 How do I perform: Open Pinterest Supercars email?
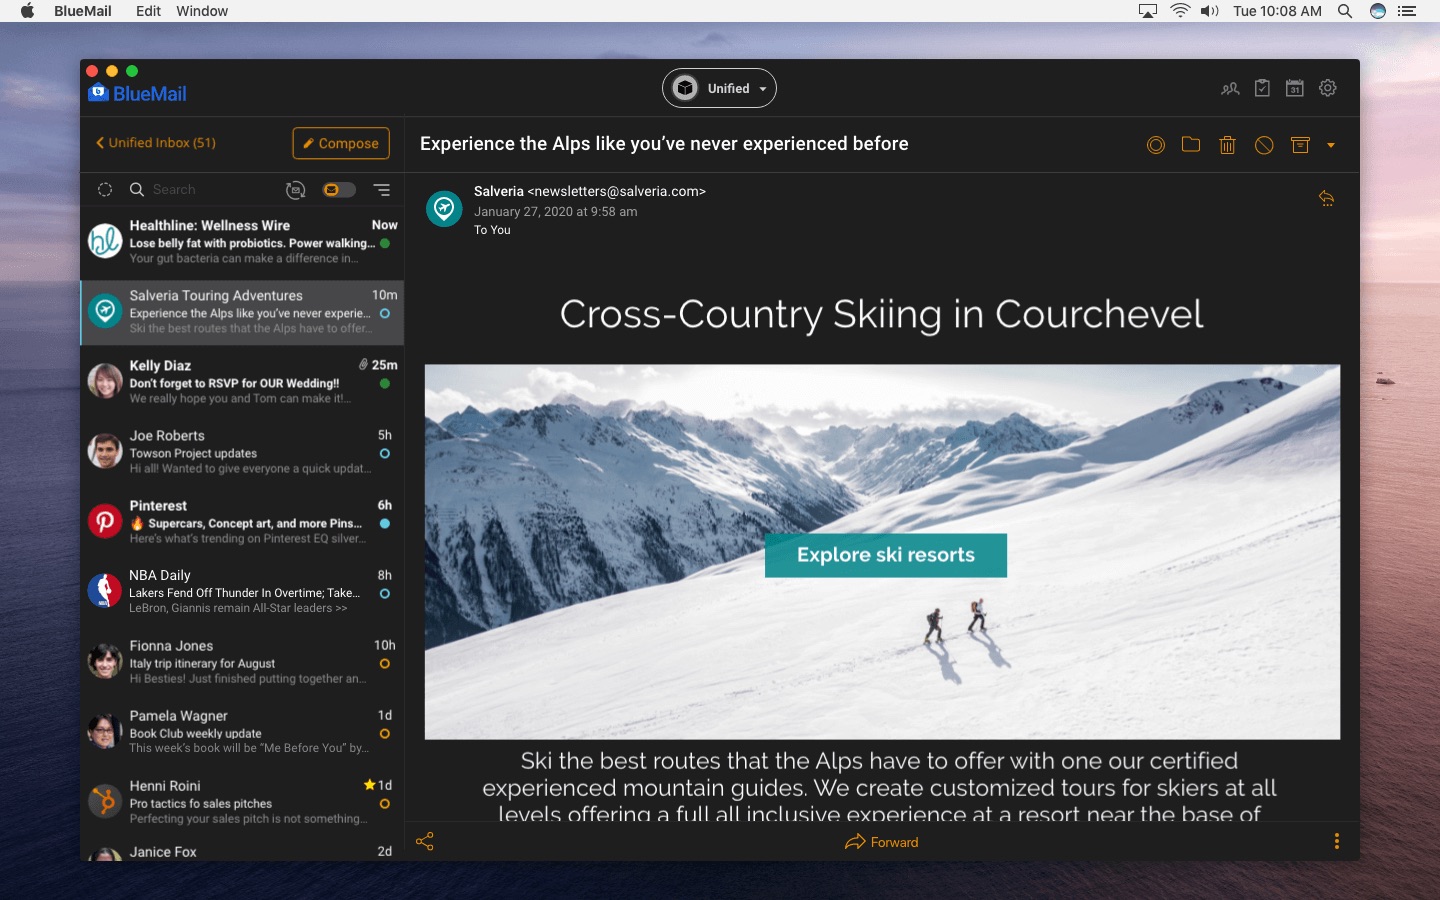pyautogui.click(x=242, y=521)
